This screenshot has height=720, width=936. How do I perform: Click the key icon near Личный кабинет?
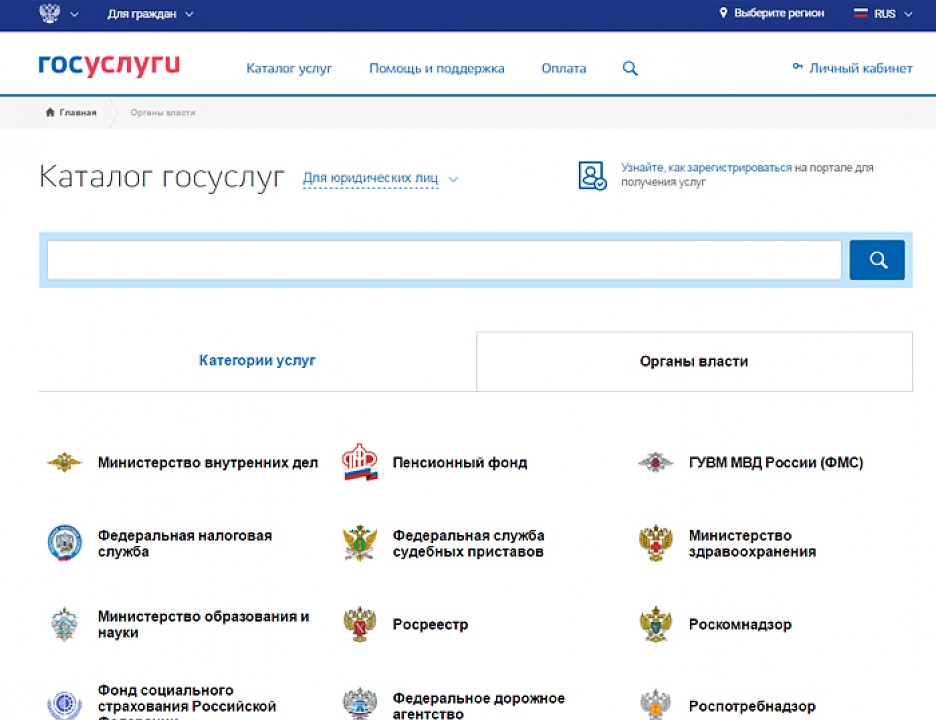pyautogui.click(x=798, y=66)
